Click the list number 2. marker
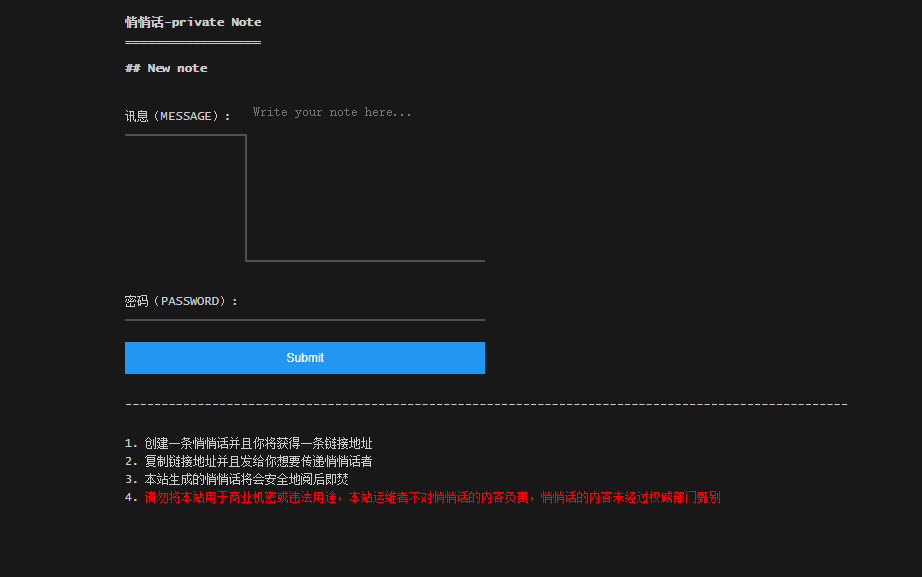 coord(131,461)
